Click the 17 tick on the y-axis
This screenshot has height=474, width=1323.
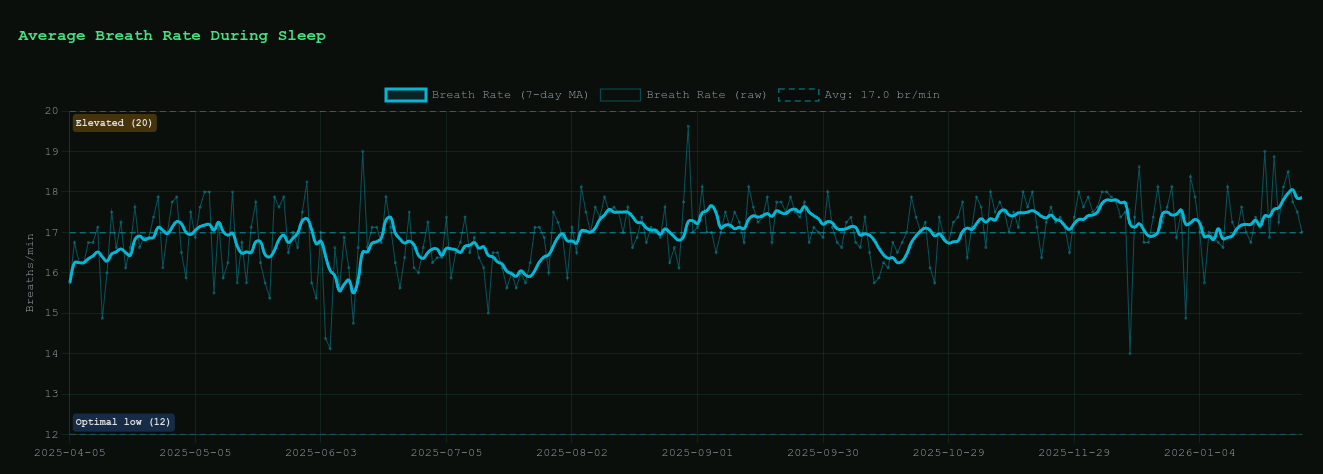pos(51,232)
